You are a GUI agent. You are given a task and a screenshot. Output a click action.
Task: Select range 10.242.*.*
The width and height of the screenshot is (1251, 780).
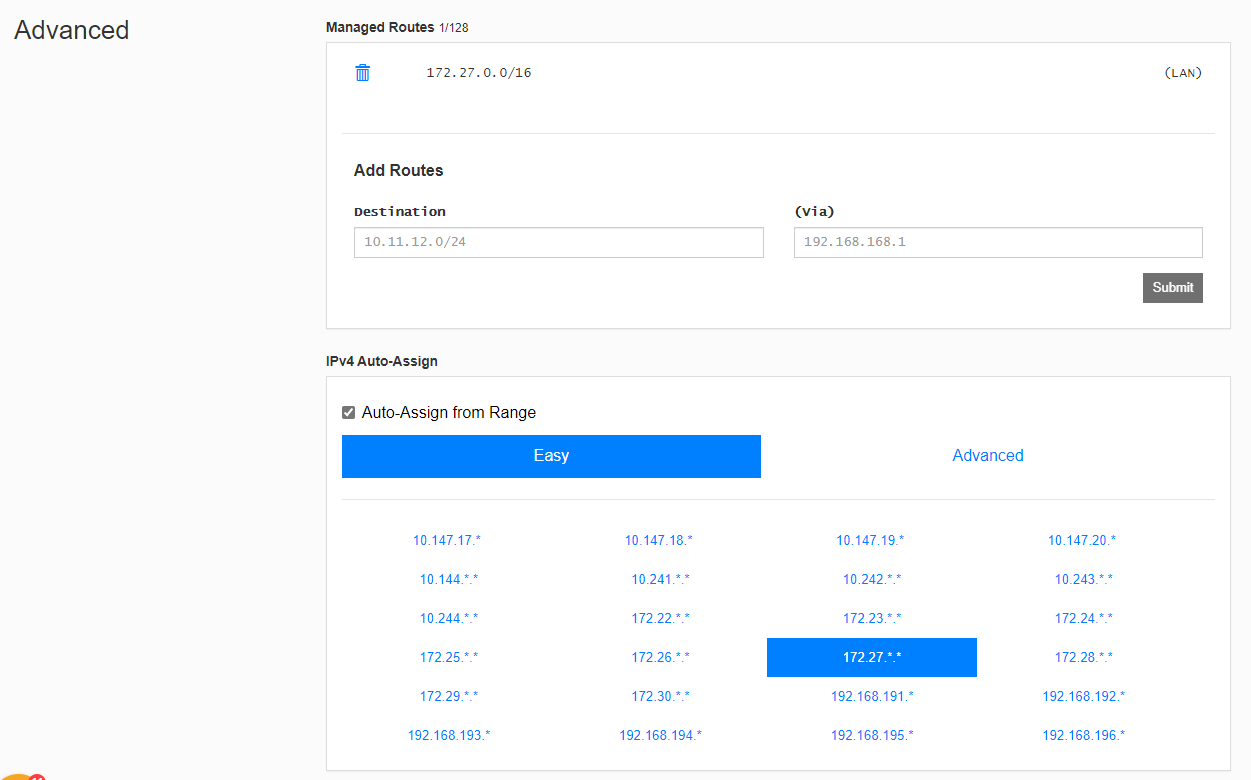(872, 579)
